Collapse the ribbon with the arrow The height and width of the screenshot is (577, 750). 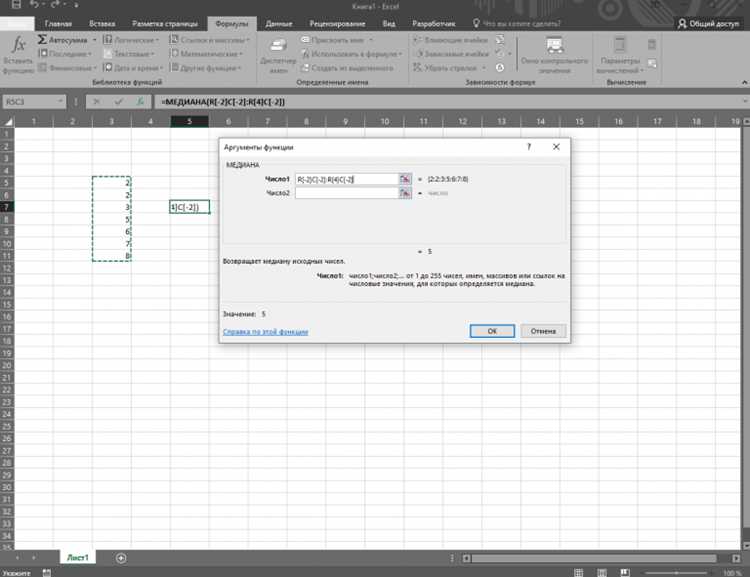pos(744,82)
